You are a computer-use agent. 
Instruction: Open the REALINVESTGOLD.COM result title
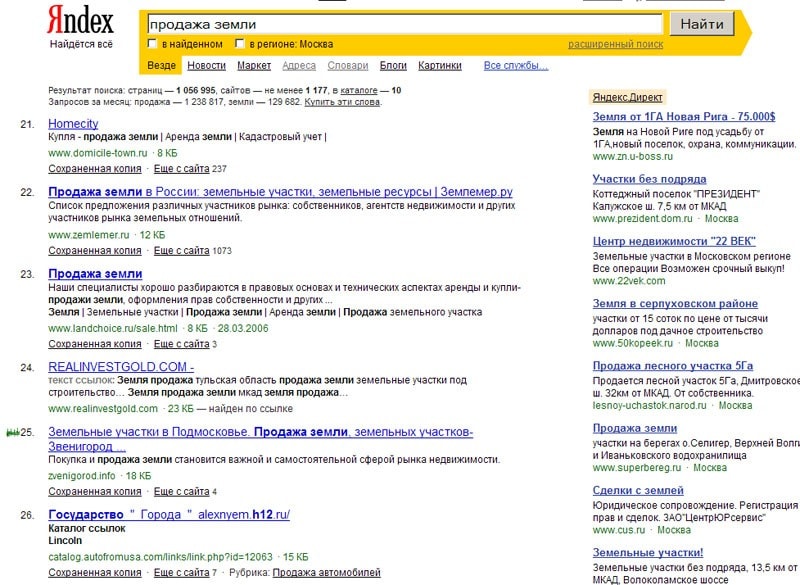click(x=121, y=367)
